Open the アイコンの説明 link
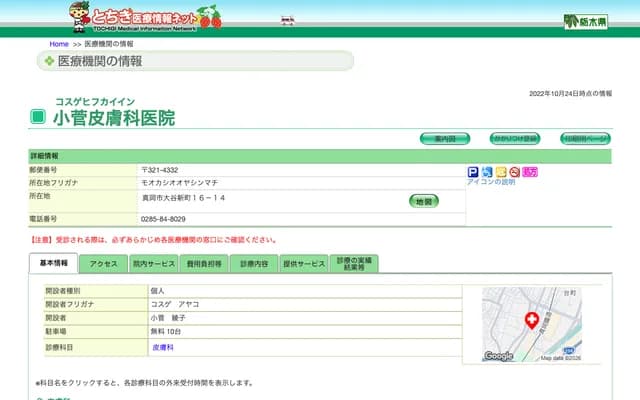Viewport: 640px width, 400px height. [491, 182]
